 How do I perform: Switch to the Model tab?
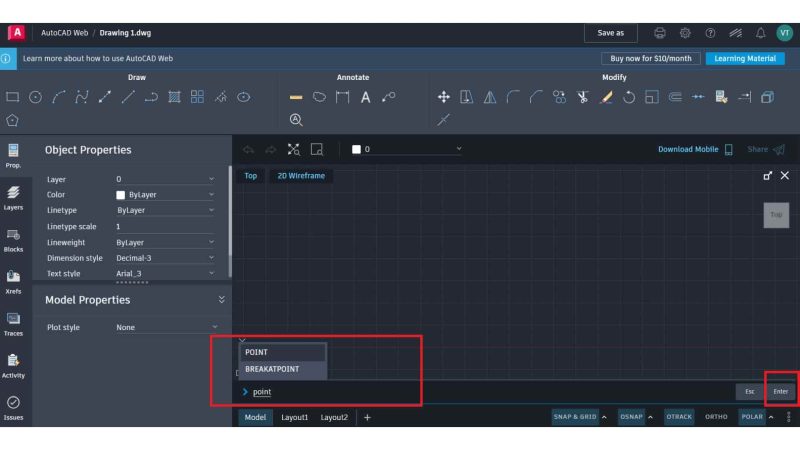(x=255, y=417)
